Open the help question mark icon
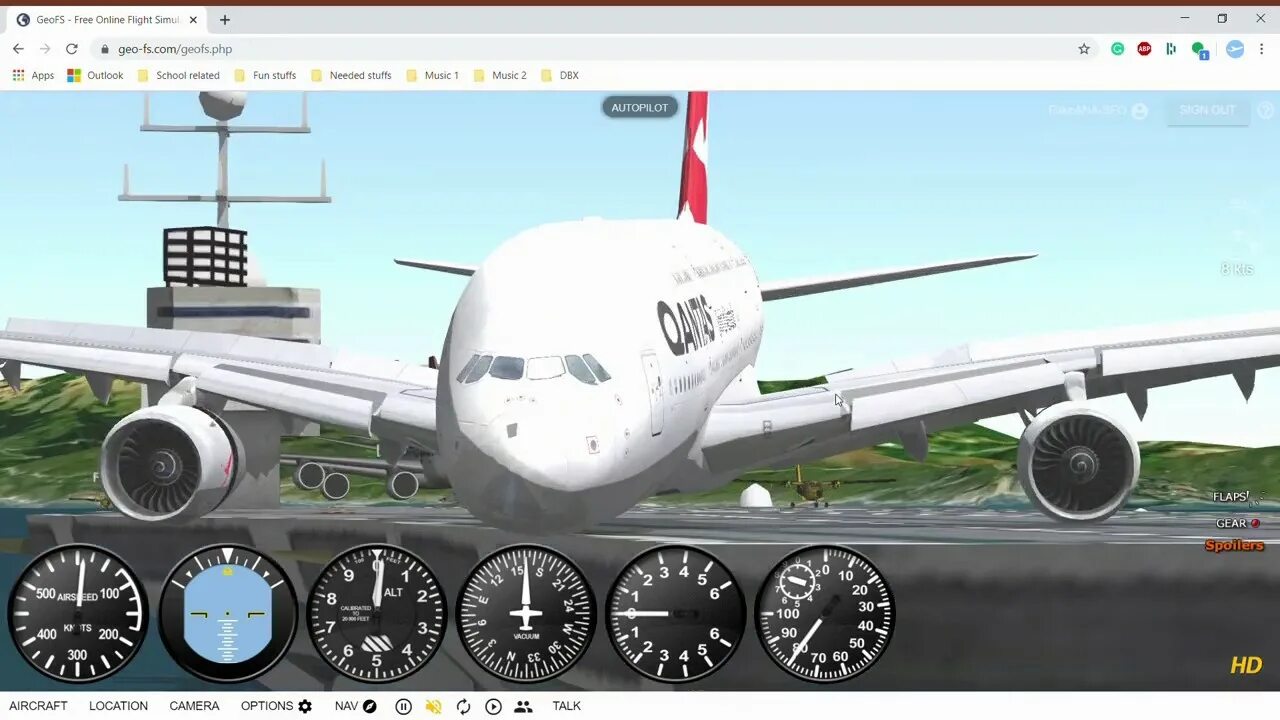Viewport: 1280px width, 720px height. pos(1265,111)
